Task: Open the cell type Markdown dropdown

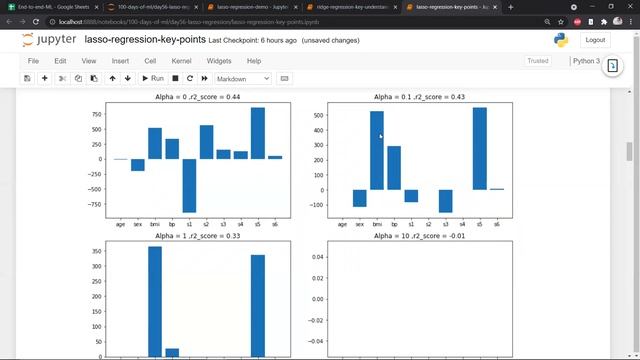Action: point(243,79)
